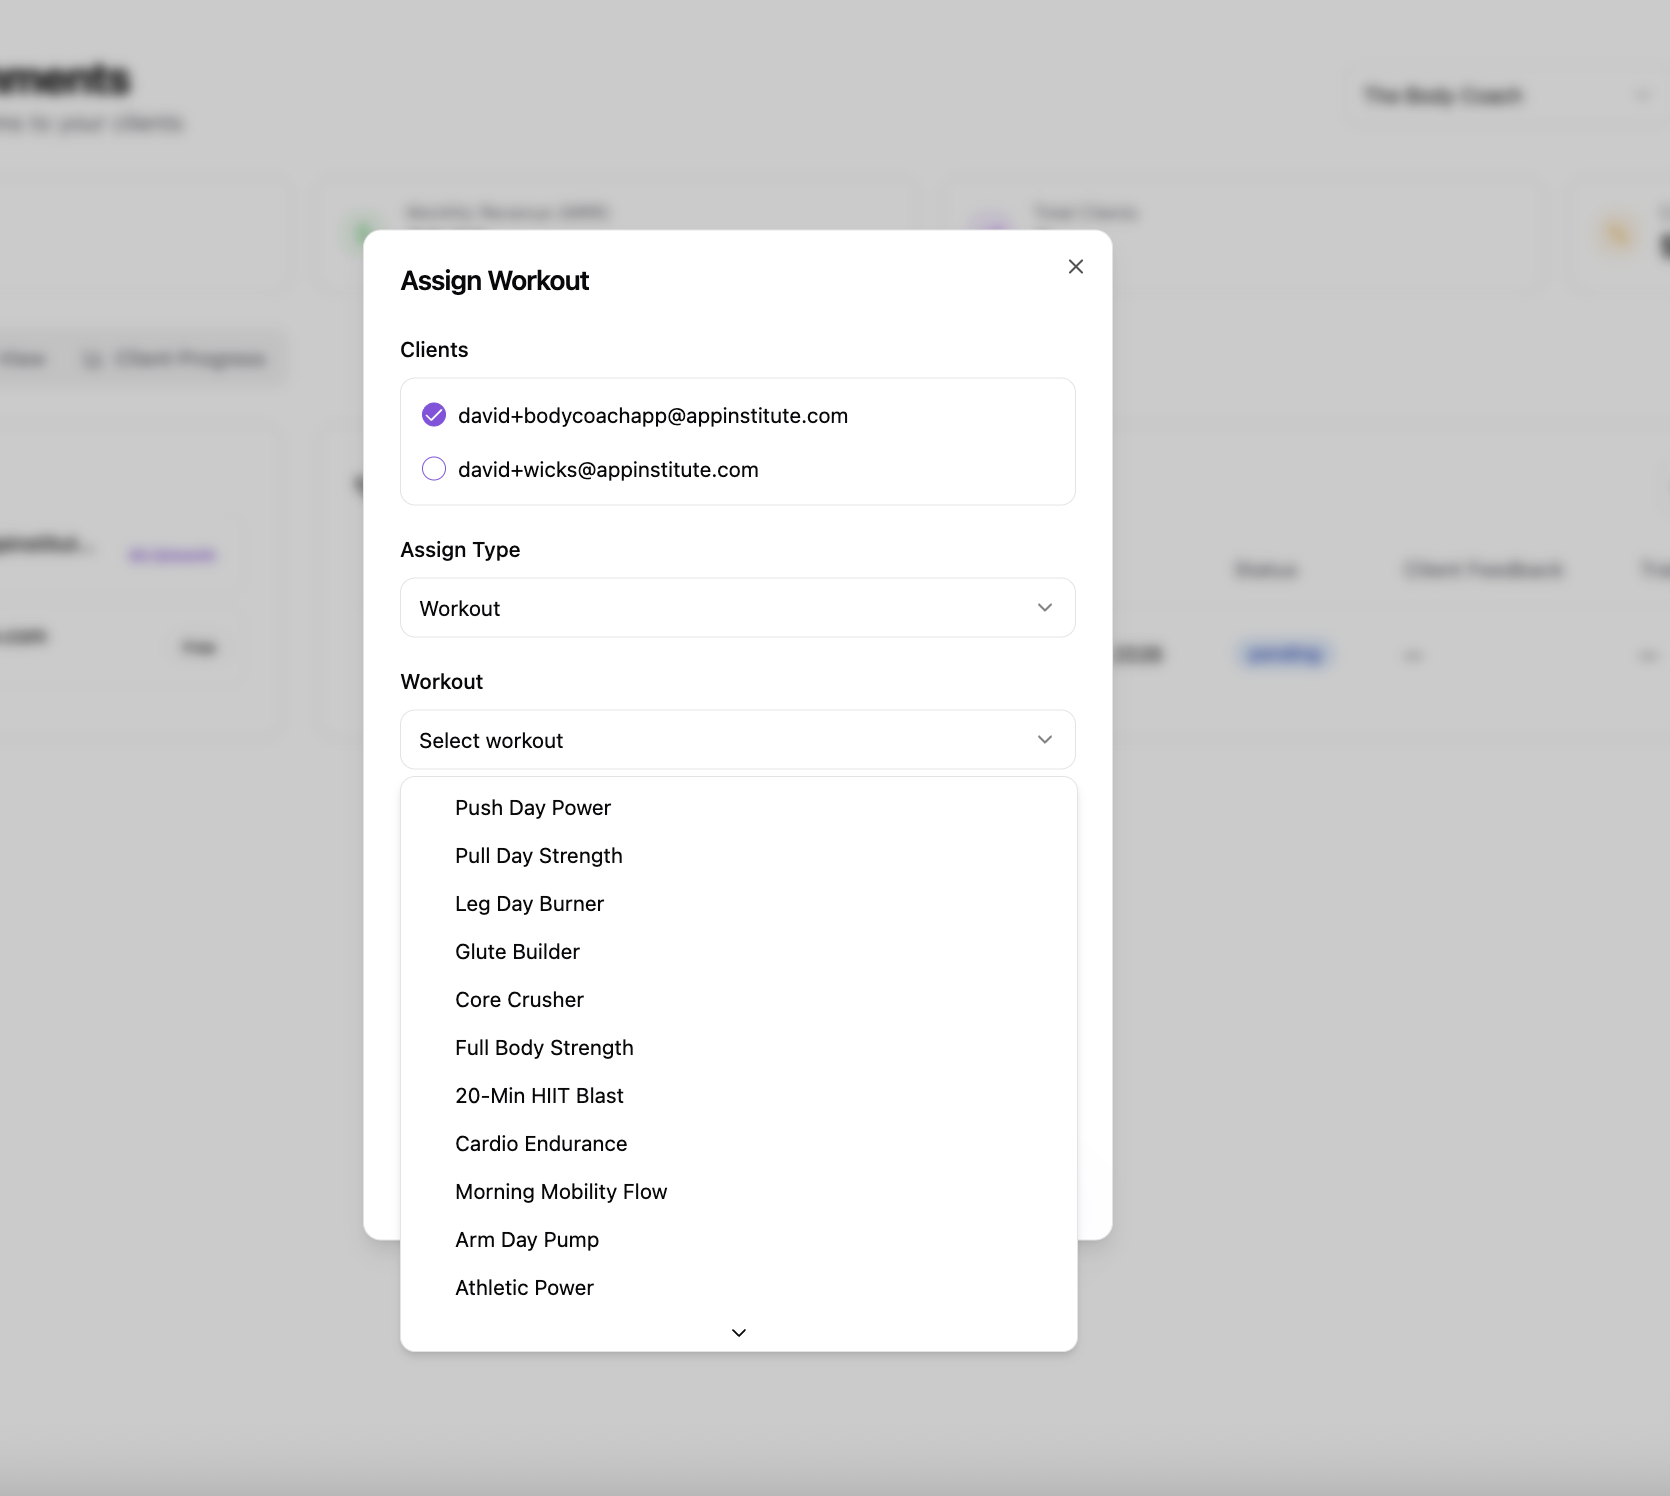Choose Morning Mobility Flow workout
Image resolution: width=1670 pixels, height=1496 pixels.
pos(738,1192)
